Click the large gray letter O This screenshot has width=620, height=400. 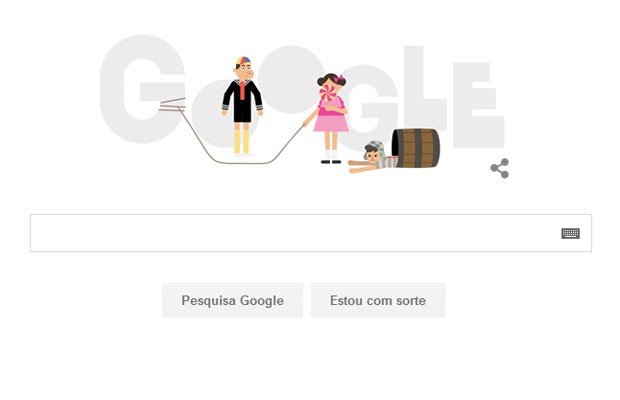click(292, 79)
